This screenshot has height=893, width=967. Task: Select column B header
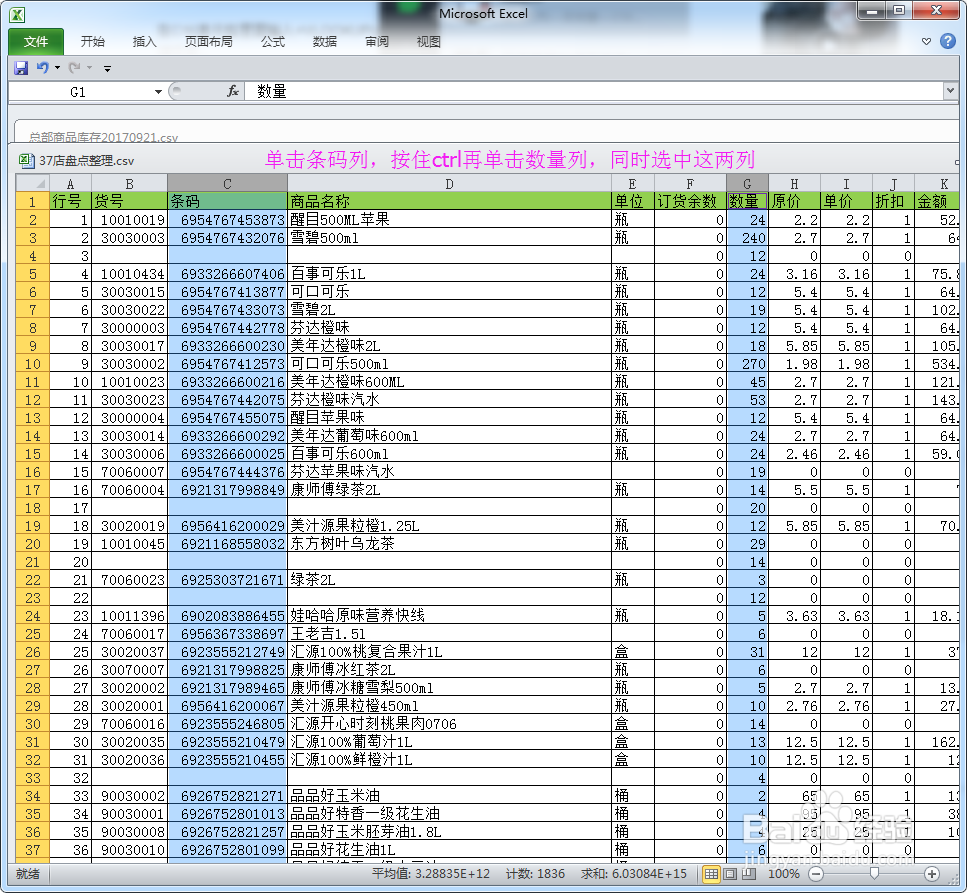pyautogui.click(x=130, y=184)
